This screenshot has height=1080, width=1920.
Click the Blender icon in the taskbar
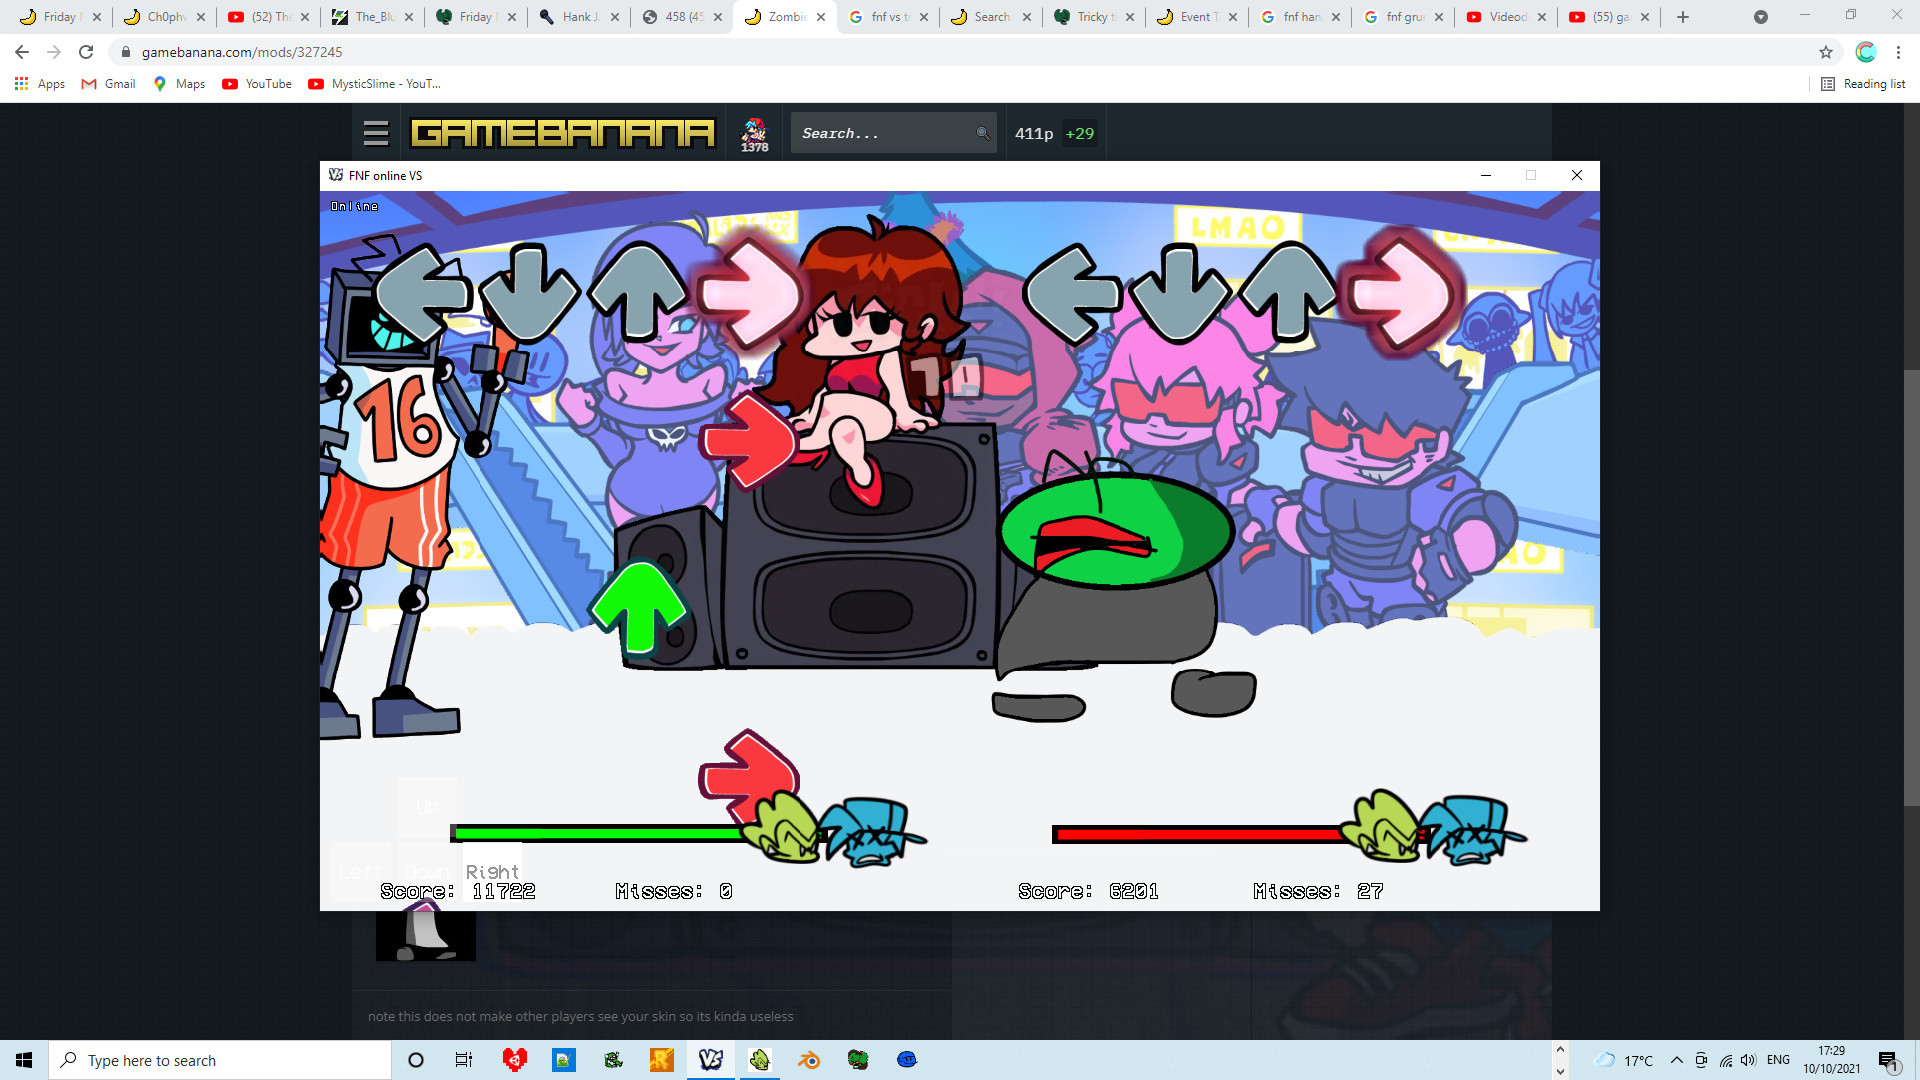pos(809,1060)
